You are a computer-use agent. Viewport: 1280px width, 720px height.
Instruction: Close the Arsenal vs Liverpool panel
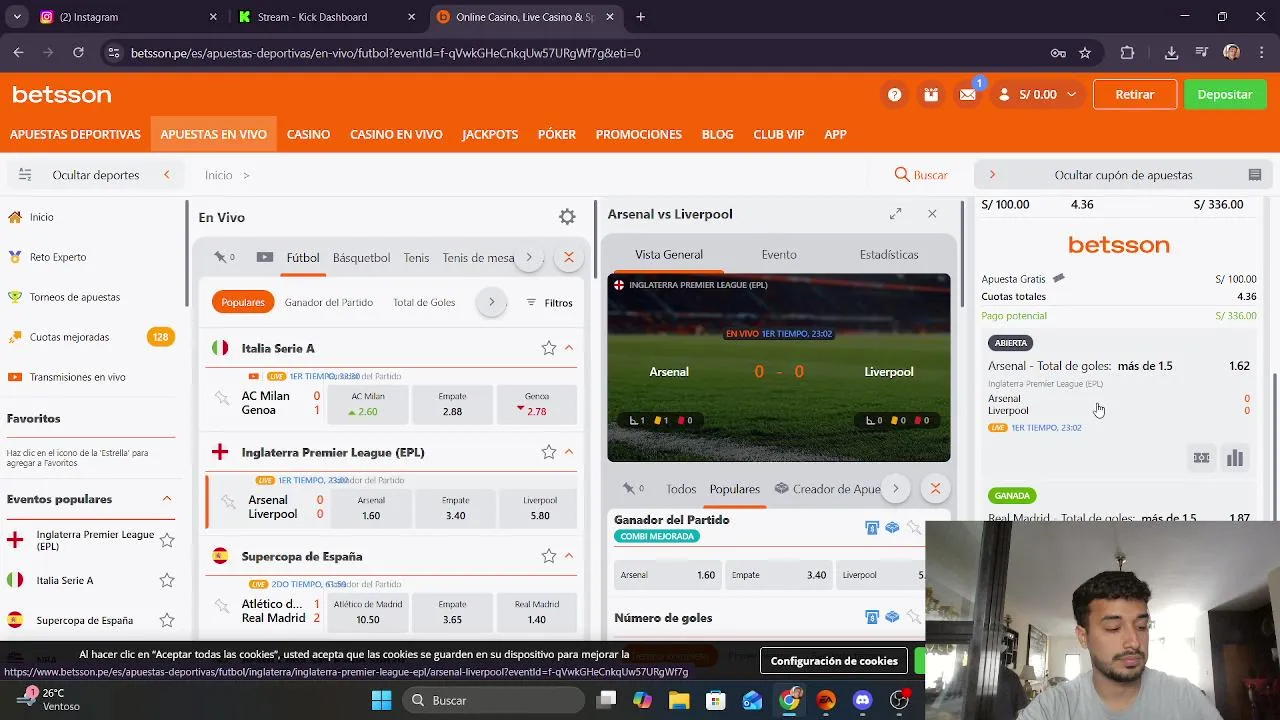[932, 214]
